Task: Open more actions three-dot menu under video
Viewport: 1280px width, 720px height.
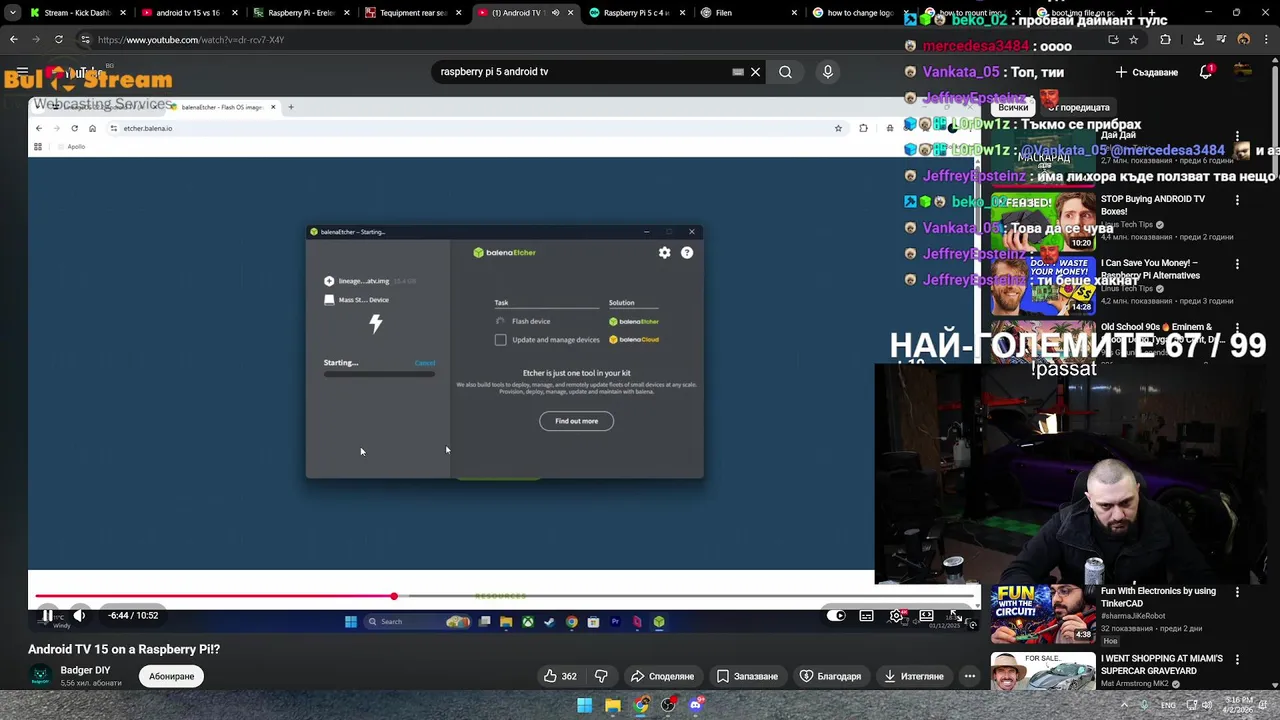Action: (970, 676)
